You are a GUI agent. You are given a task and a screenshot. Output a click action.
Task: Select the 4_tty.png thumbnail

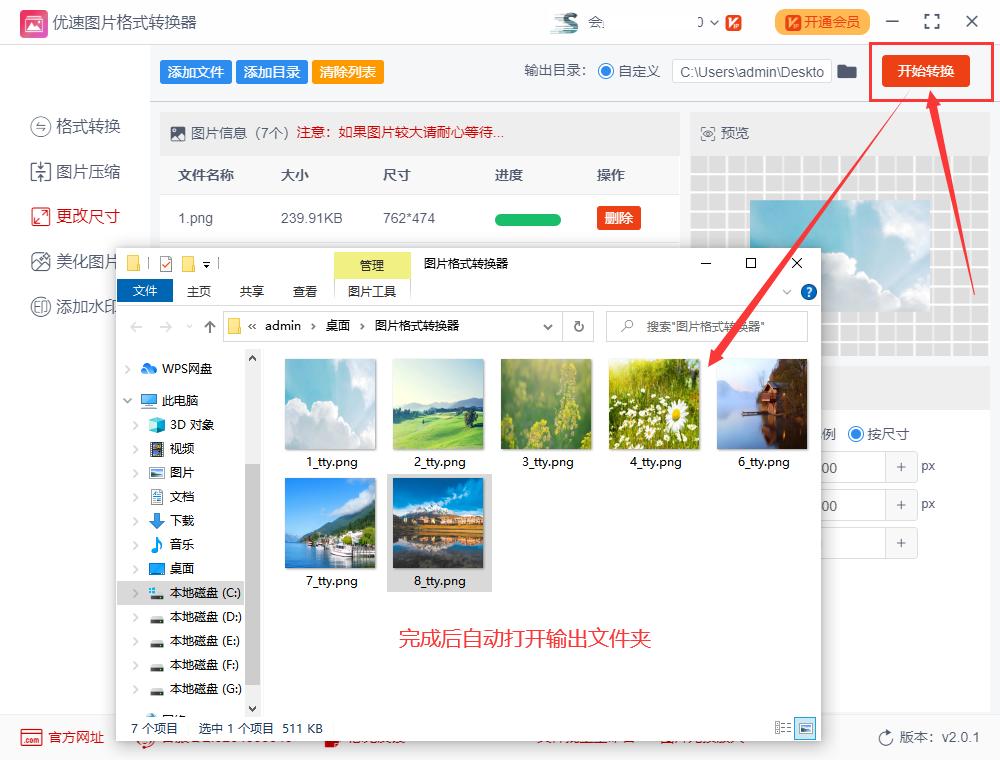tap(653, 405)
